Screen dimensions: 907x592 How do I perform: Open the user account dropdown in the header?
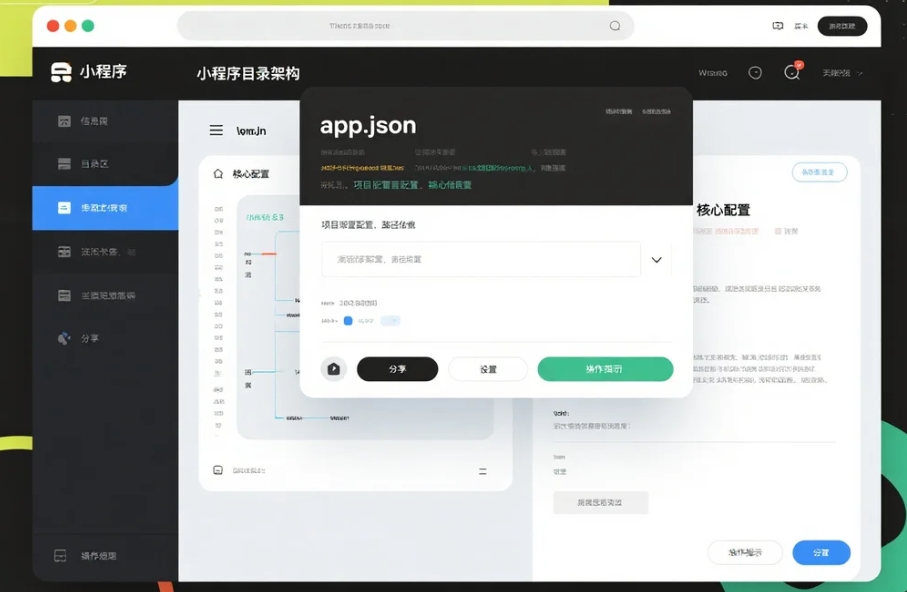[842, 73]
